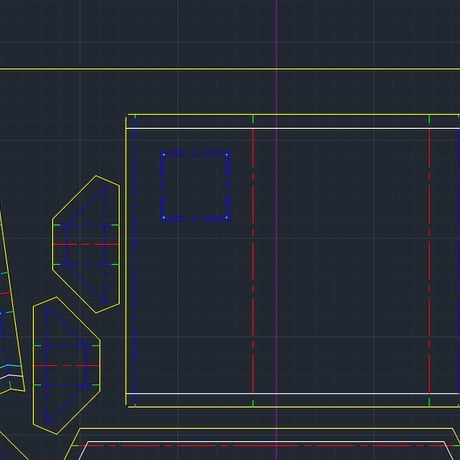The height and width of the screenshot is (460, 460).
Task: Select blue diagonal line in upper hexagon
Action: coord(86,204)
